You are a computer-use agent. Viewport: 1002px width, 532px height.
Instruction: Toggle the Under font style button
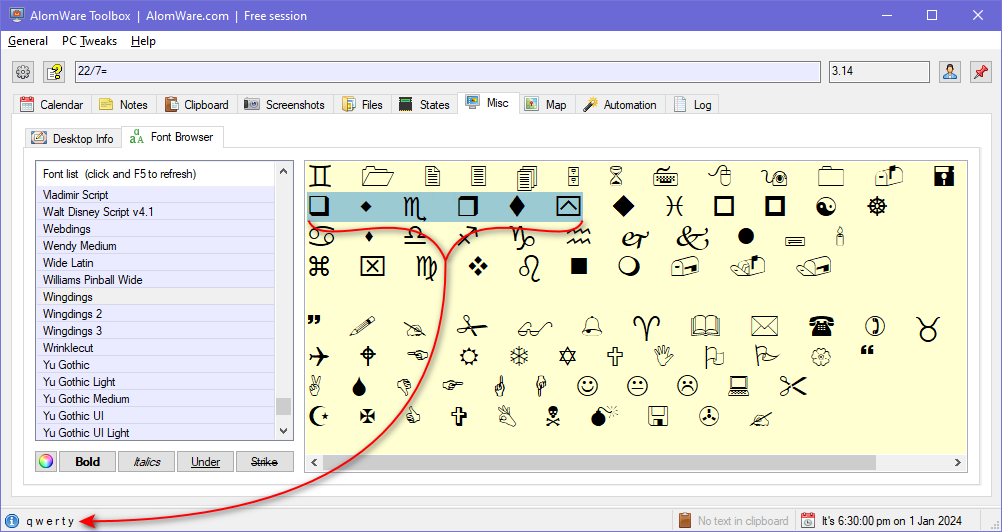205,461
